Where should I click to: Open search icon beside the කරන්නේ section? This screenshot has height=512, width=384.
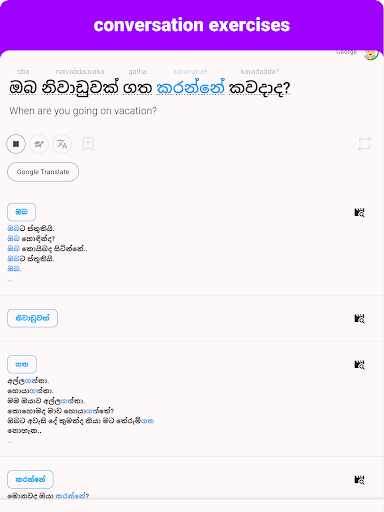click(x=359, y=480)
